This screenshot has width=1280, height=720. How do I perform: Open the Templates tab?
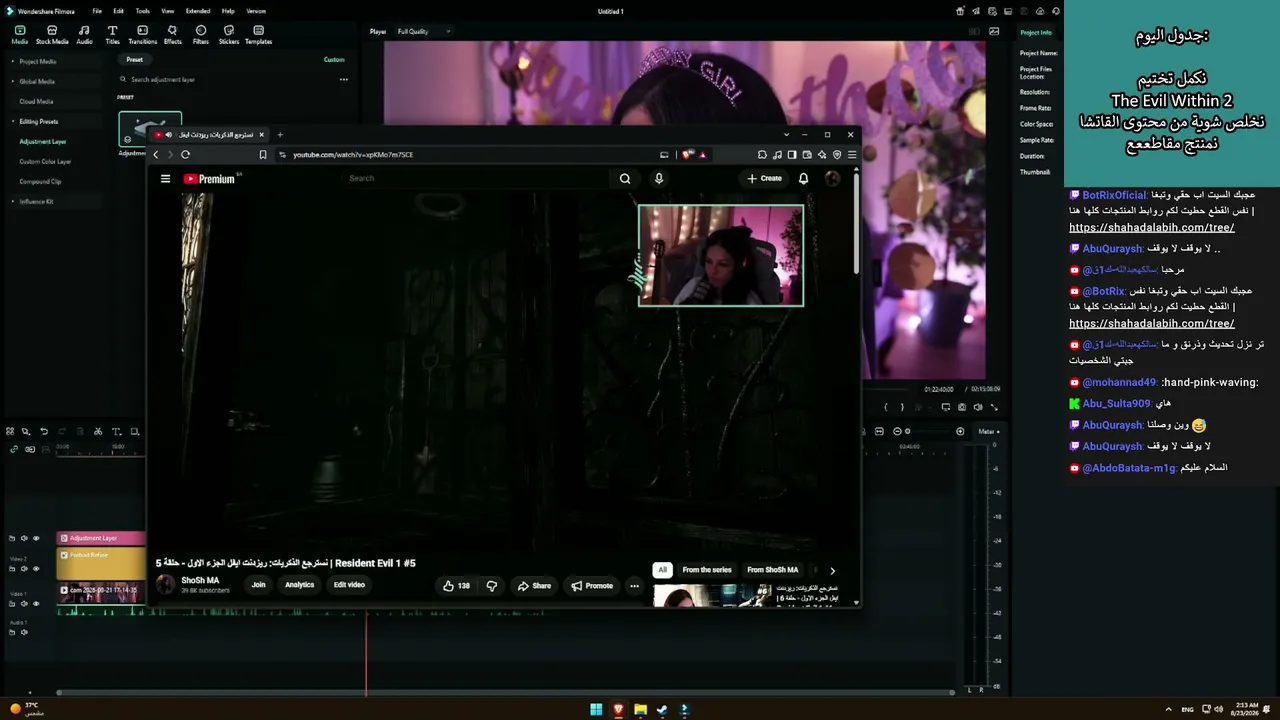[258, 35]
